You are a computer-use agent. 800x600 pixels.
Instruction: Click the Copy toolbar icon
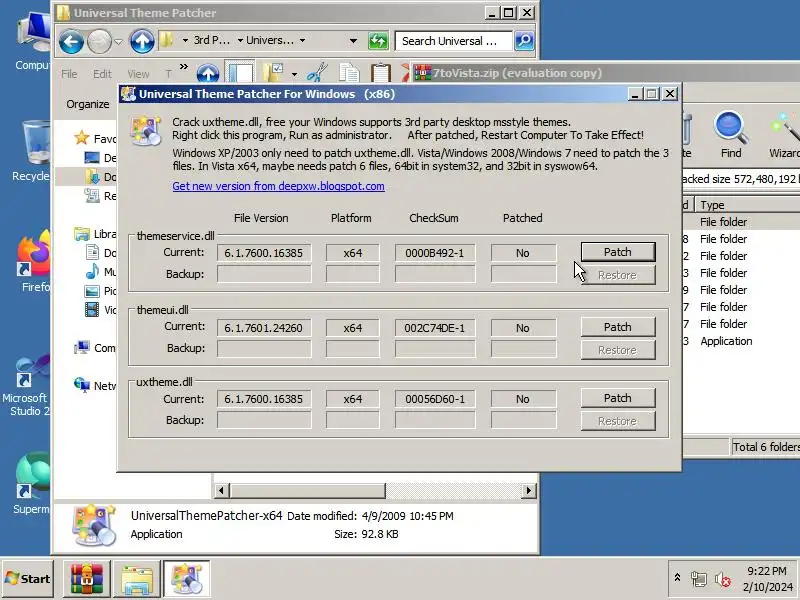click(x=349, y=73)
